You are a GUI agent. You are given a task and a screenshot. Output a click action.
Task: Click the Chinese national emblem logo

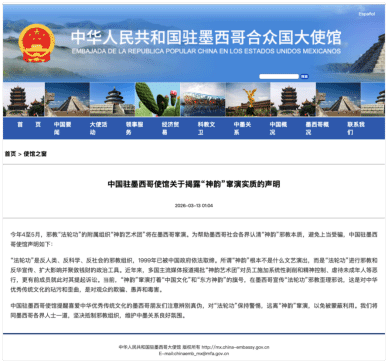pos(37,43)
